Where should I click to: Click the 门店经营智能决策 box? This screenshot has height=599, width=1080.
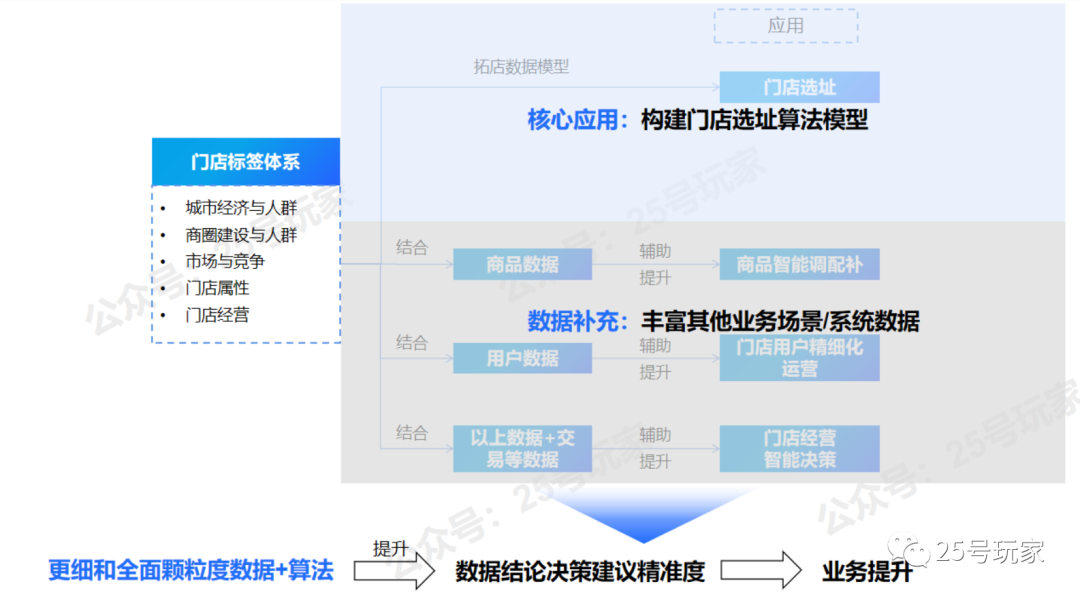tap(799, 449)
